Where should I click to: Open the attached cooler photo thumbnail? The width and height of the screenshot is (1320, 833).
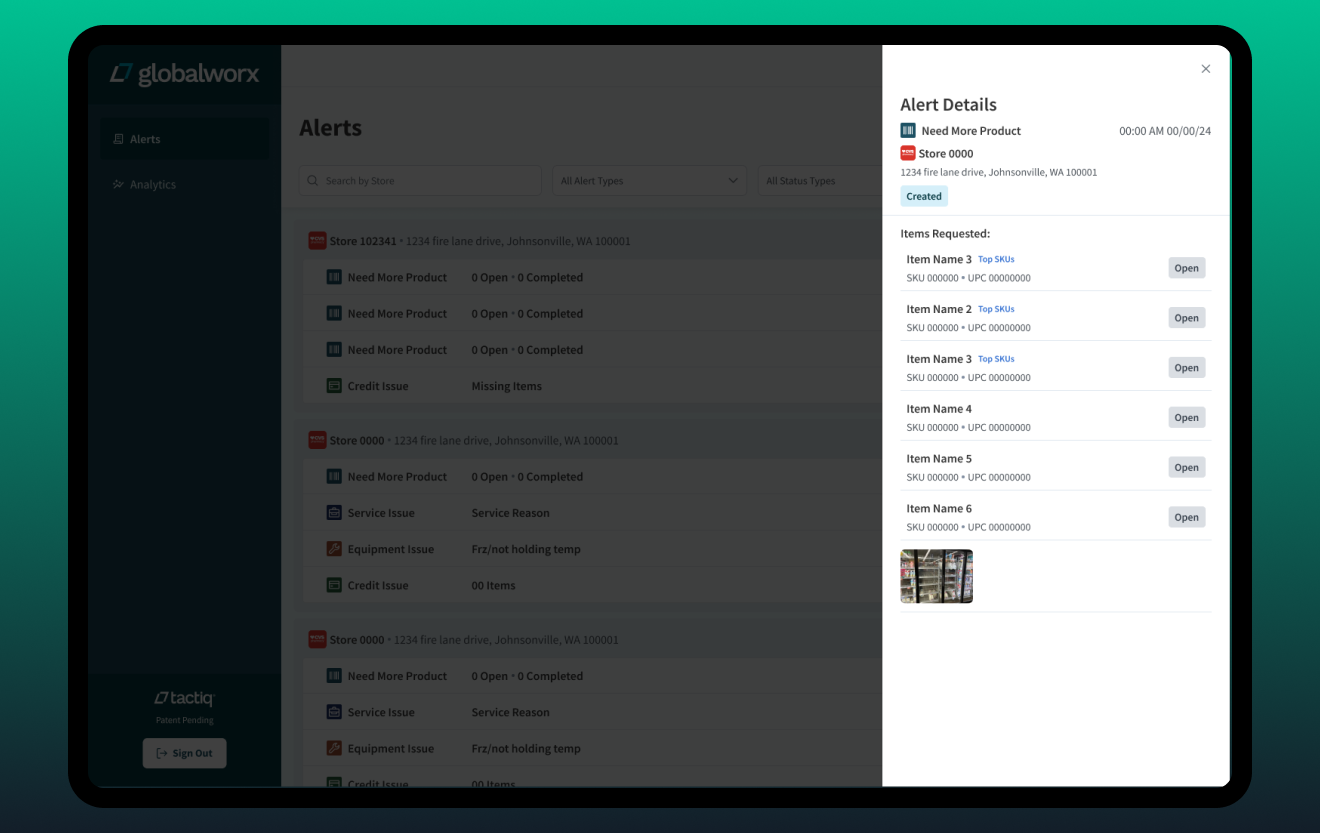[x=936, y=576]
